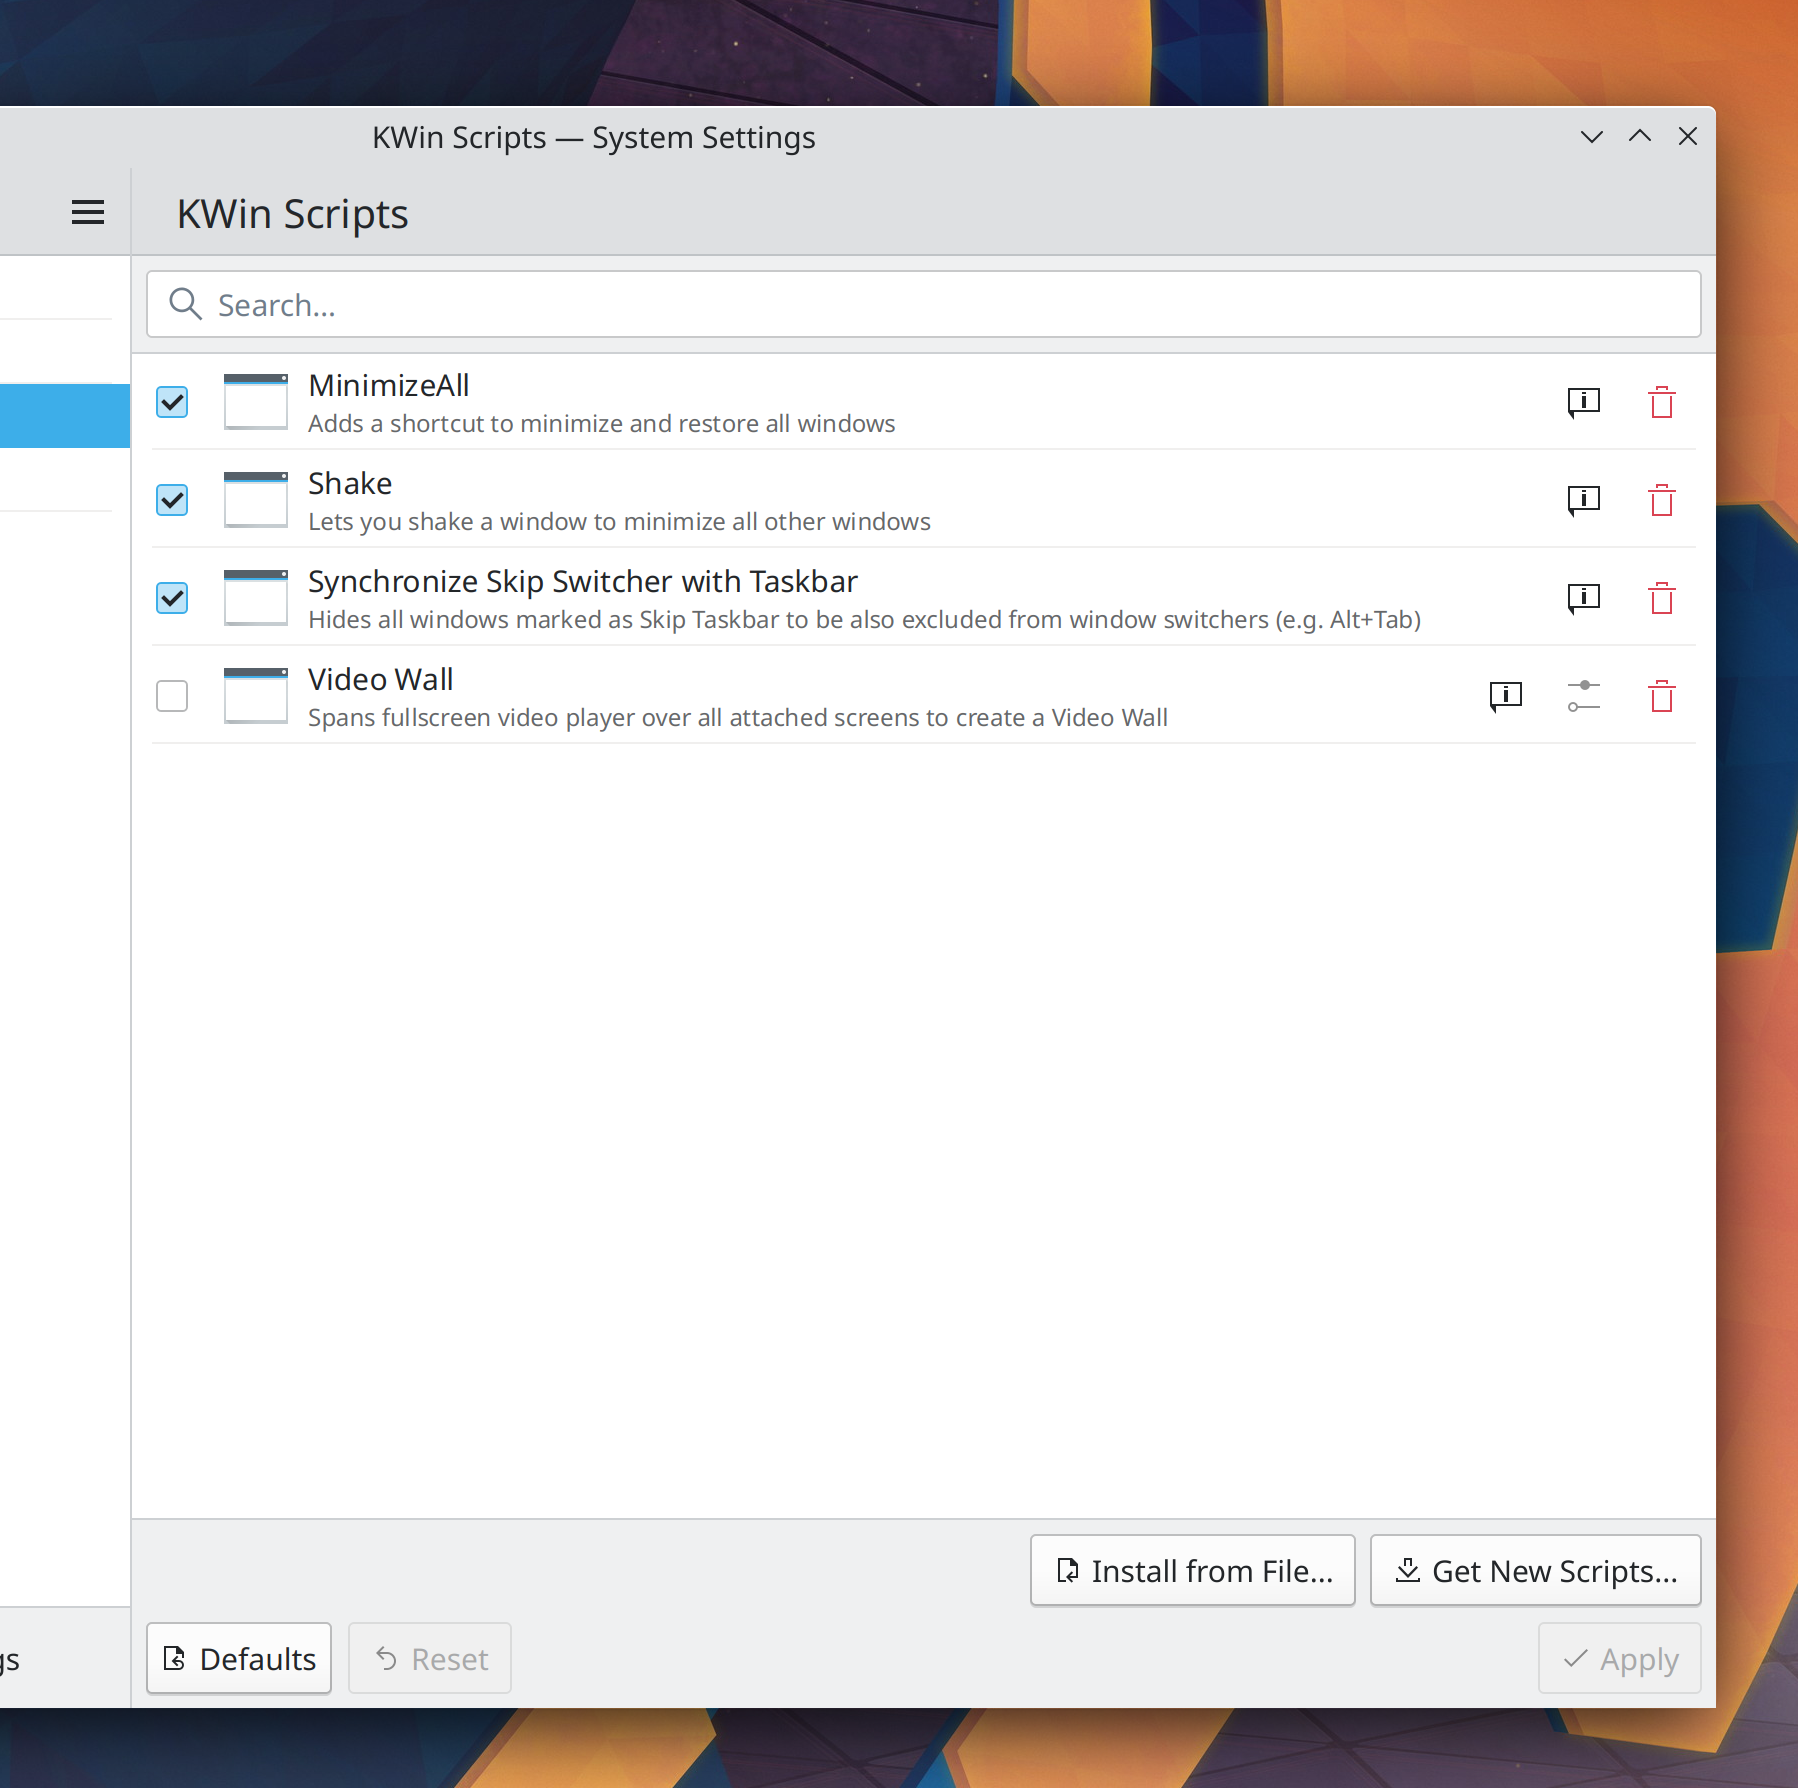Restore settings with the Defaults button
Viewport: 1798px width, 1788px height.
(x=239, y=1659)
